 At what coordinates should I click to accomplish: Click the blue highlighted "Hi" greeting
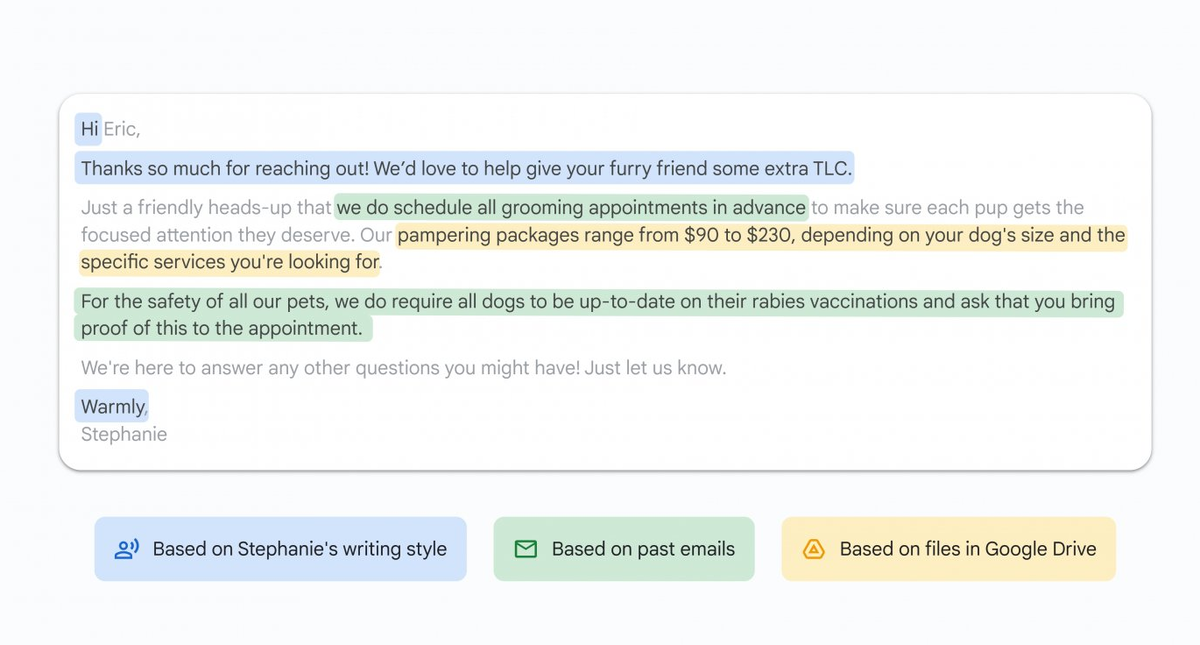pos(89,129)
